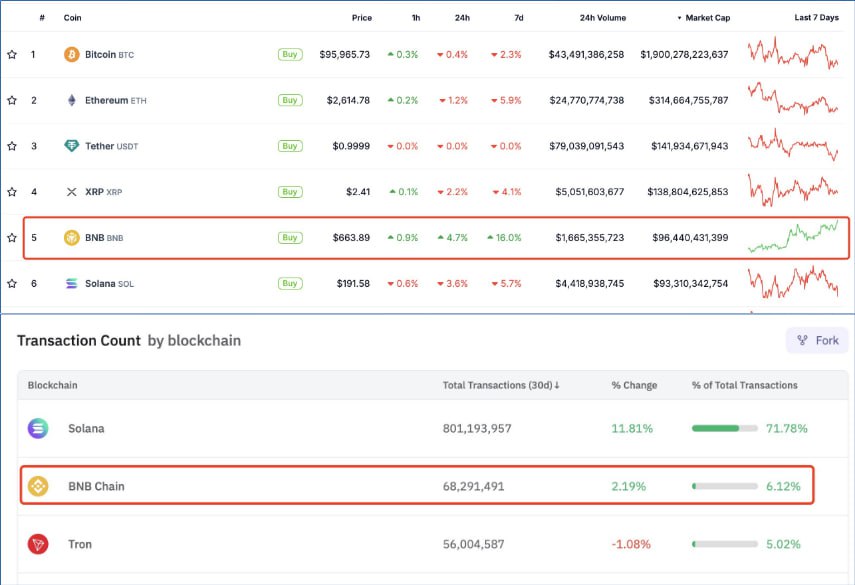Add Solana to favorites via star
Image resolution: width=855 pixels, height=585 pixels.
[12, 284]
